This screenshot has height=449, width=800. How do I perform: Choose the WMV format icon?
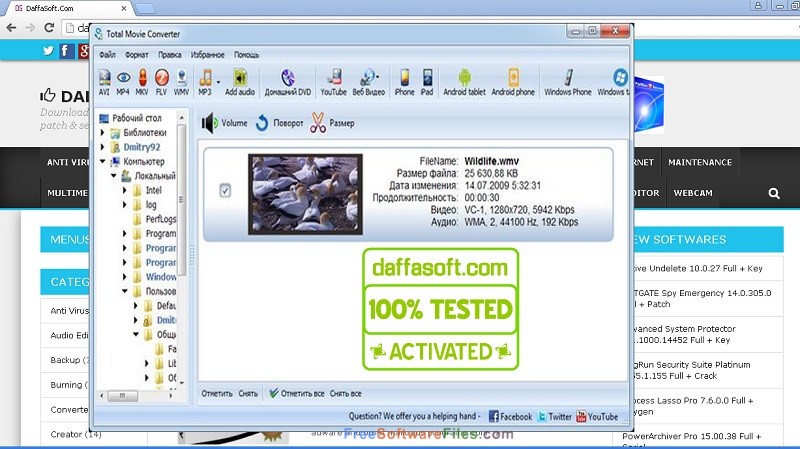[182, 82]
